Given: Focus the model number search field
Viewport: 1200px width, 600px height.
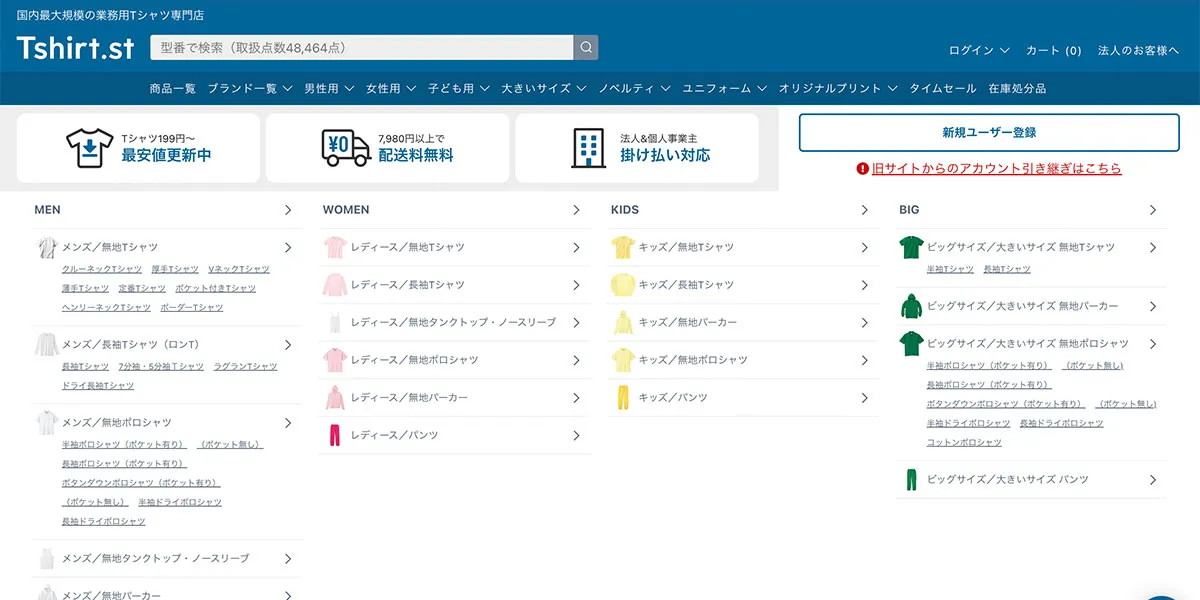Looking at the screenshot, I should 362,47.
